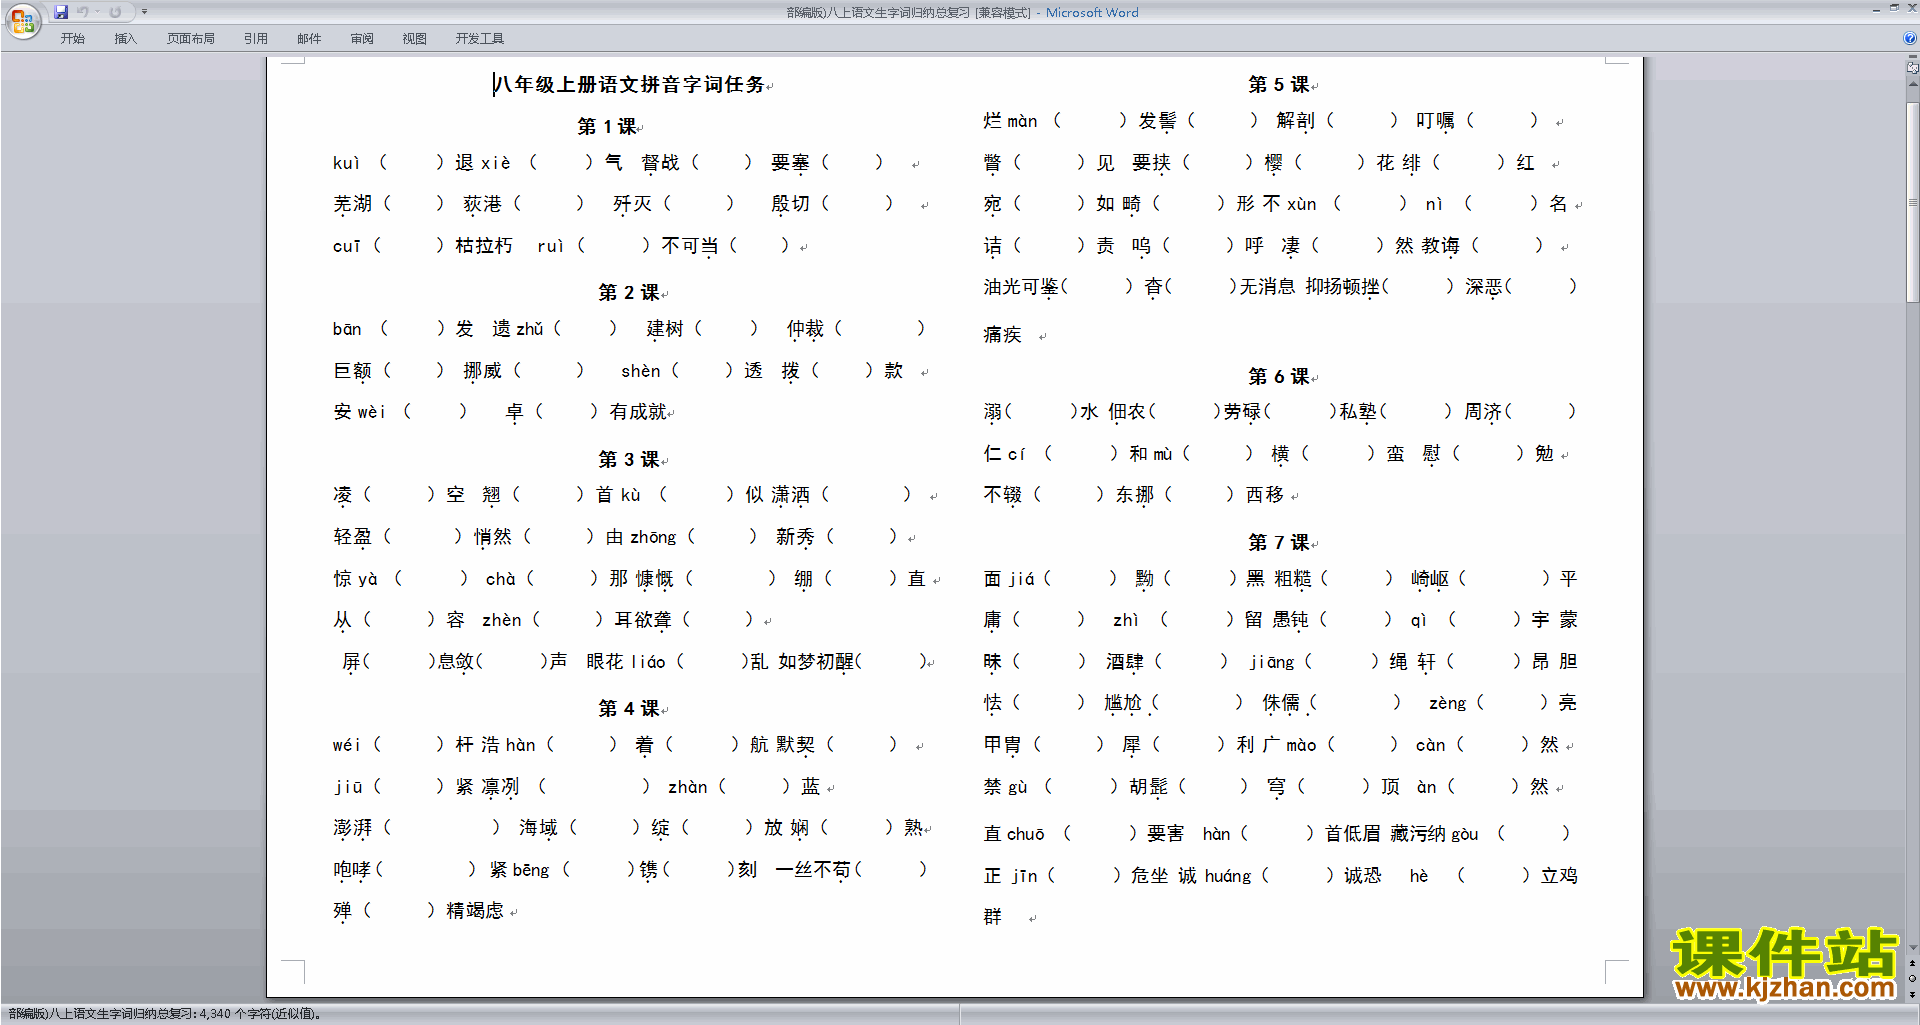
Task: Click the phrase 一丝不苟 in lesson 4
Action: click(x=813, y=870)
